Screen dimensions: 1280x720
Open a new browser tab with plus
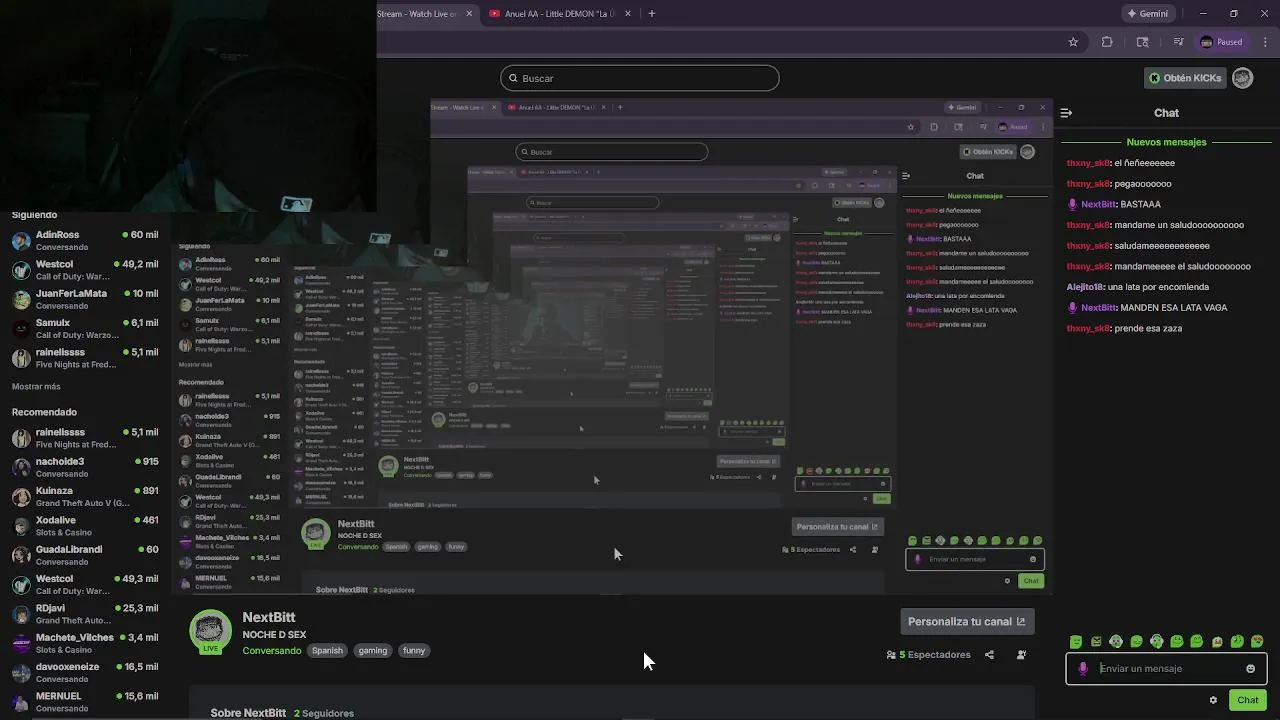coord(651,14)
